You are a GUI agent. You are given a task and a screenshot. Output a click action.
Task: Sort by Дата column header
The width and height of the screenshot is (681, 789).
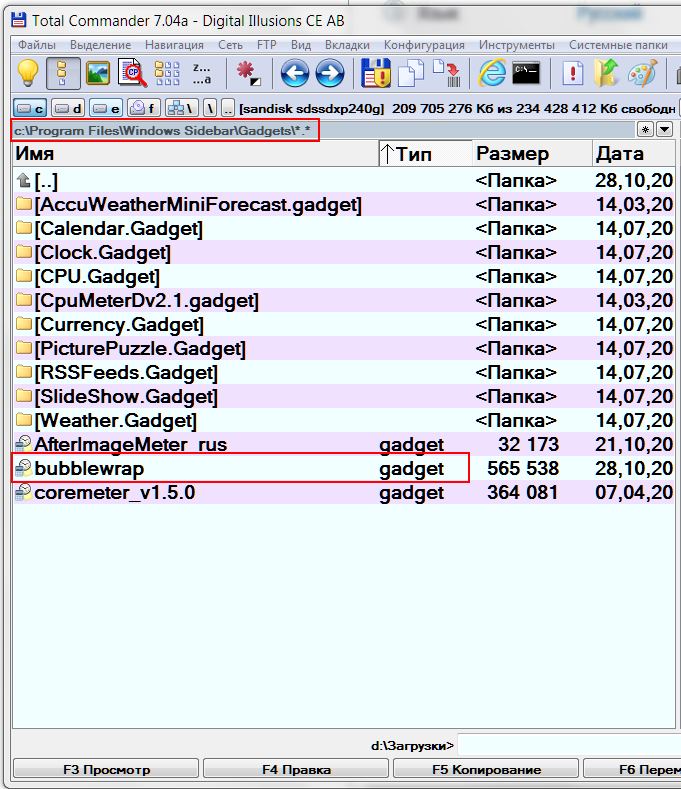click(633, 153)
